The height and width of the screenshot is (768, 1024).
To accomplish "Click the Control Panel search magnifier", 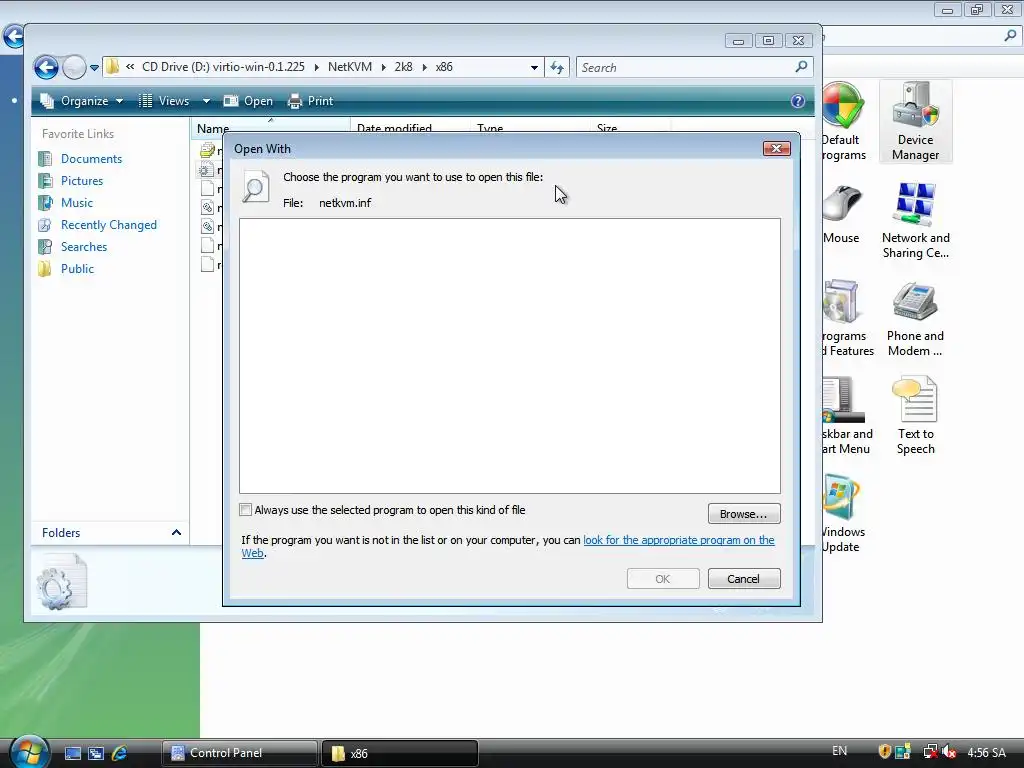I will [x=1010, y=35].
